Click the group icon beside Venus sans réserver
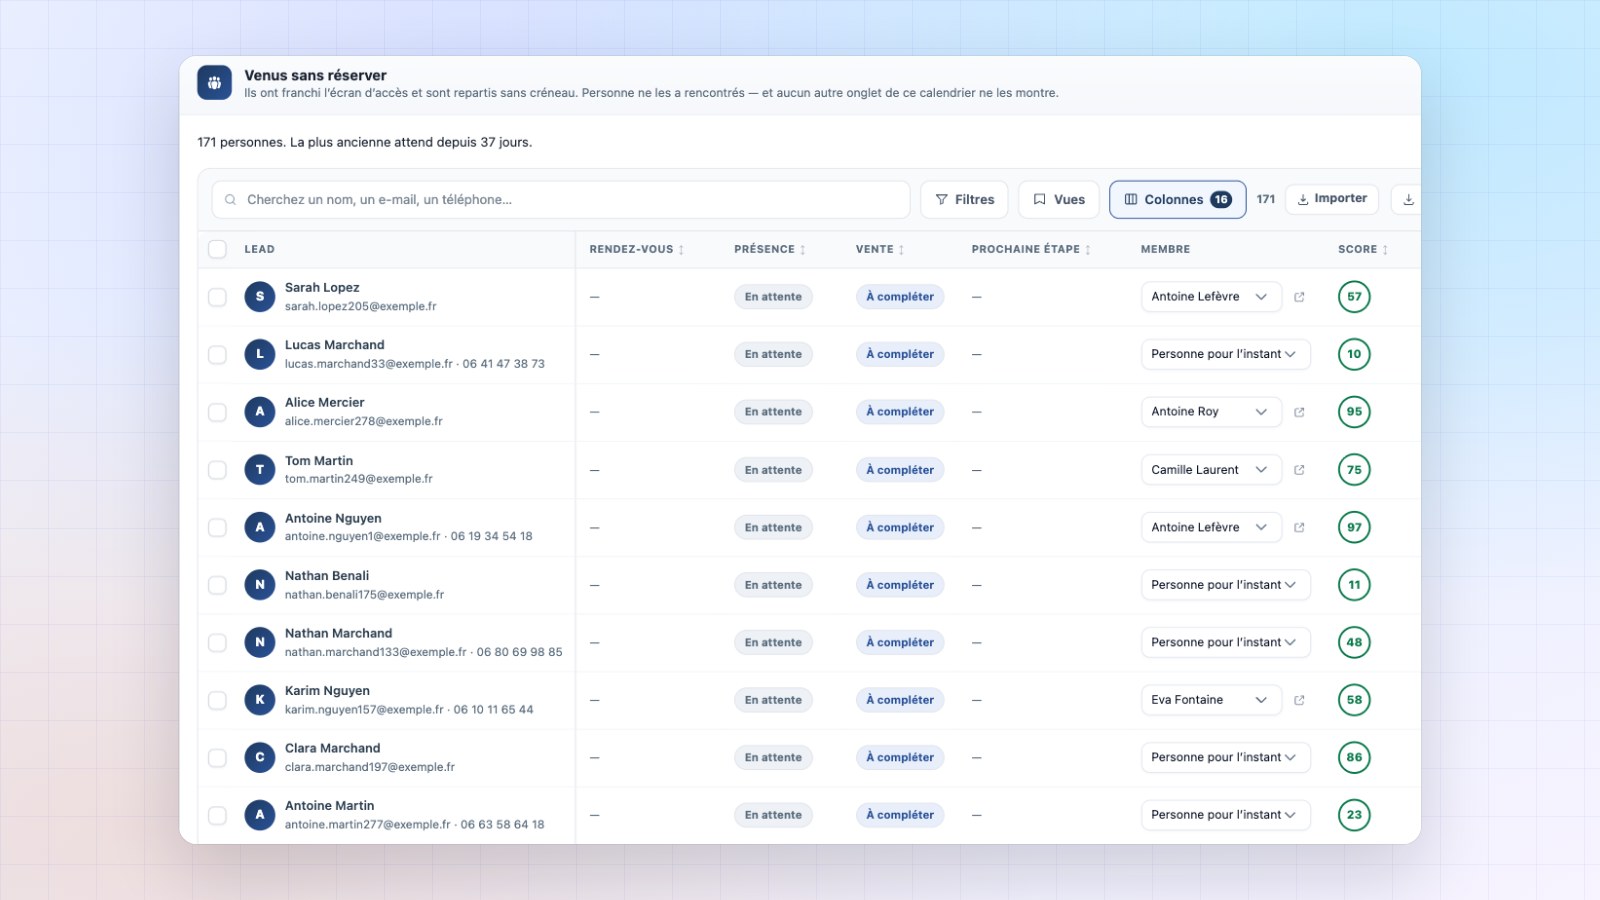 [214, 83]
